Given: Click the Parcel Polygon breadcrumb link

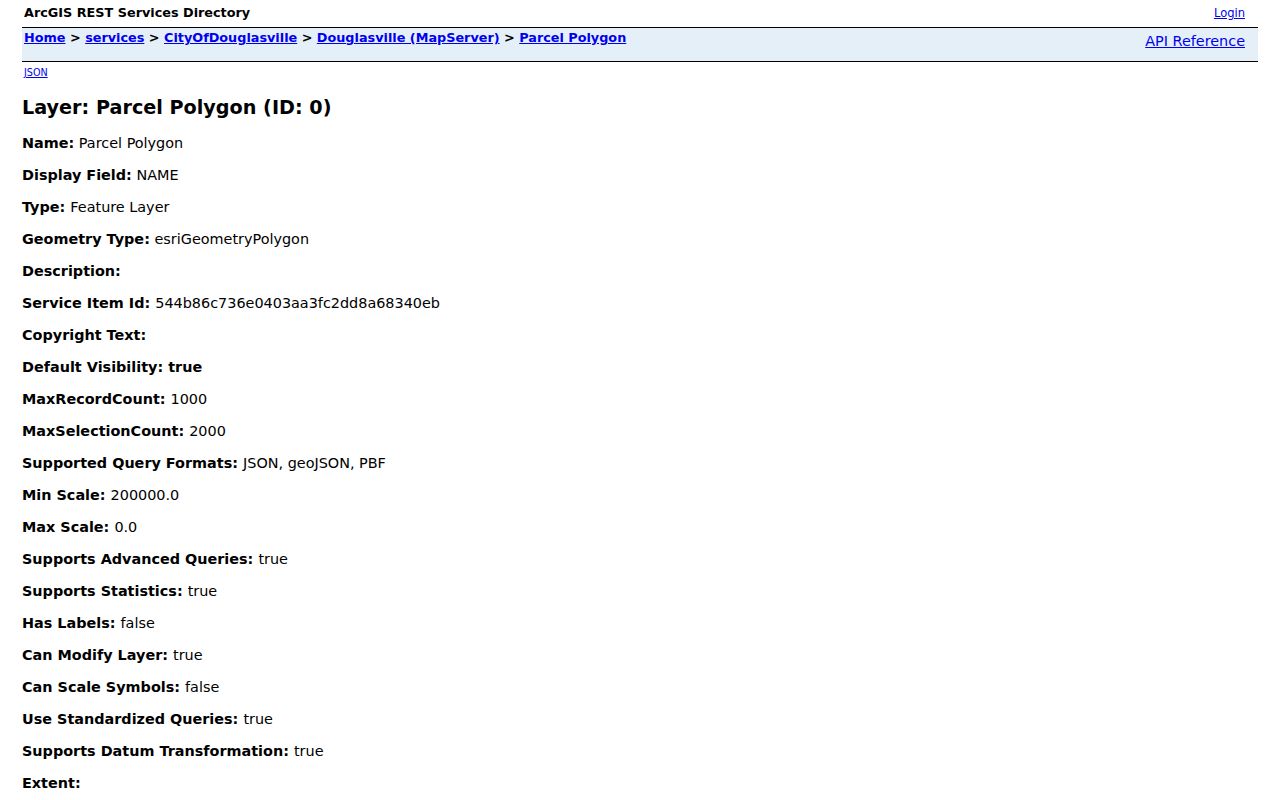Looking at the screenshot, I should pyautogui.click(x=573, y=38).
